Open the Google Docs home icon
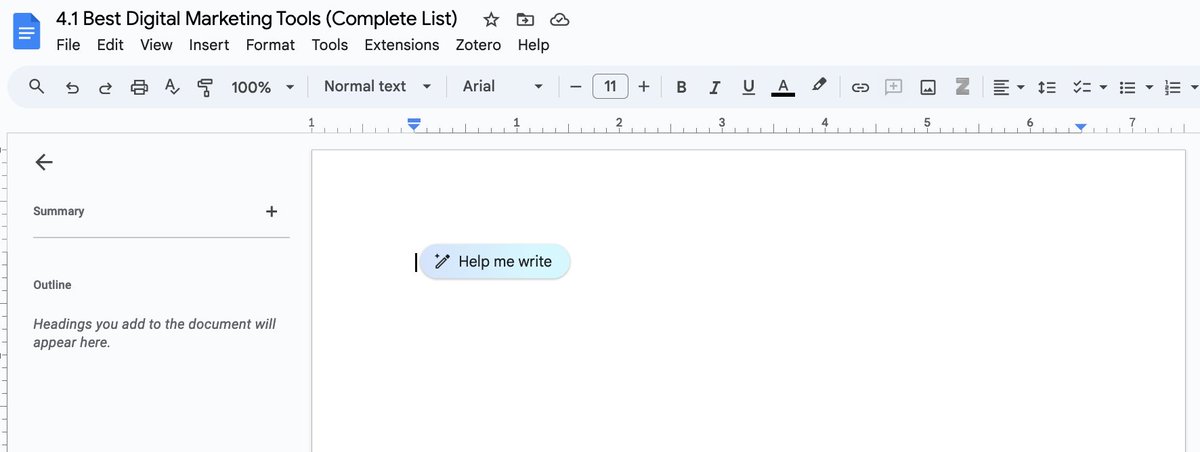1200x452 pixels. (x=26, y=31)
